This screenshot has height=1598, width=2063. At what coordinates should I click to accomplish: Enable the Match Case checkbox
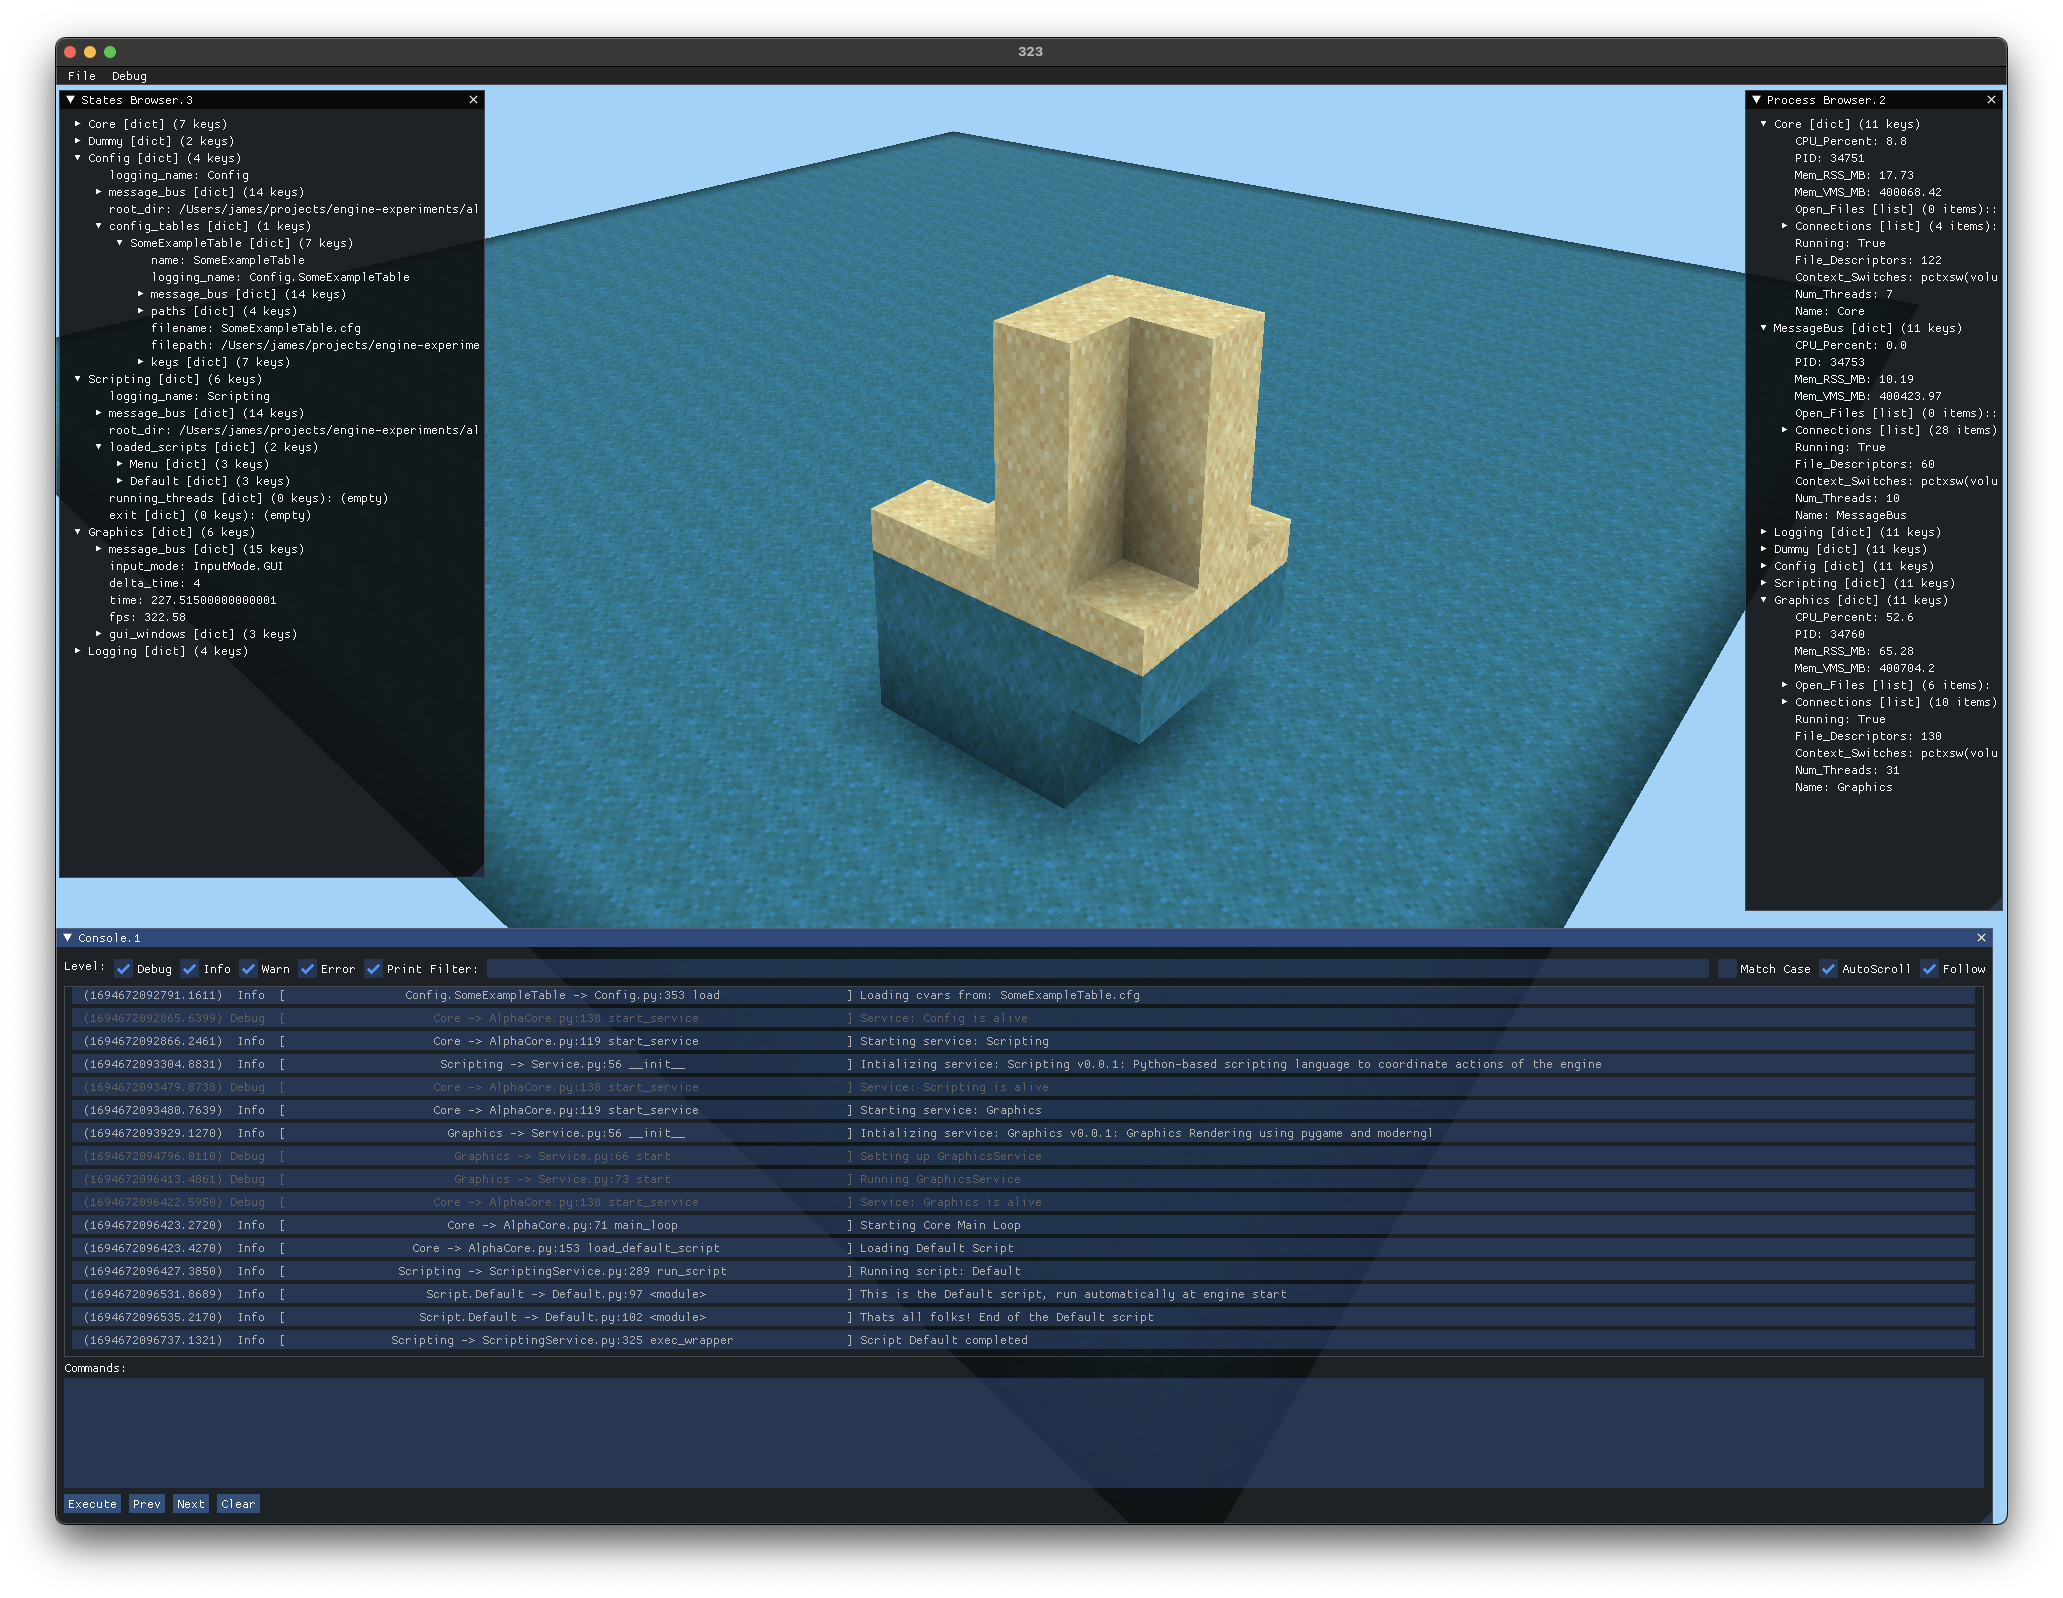(1727, 969)
